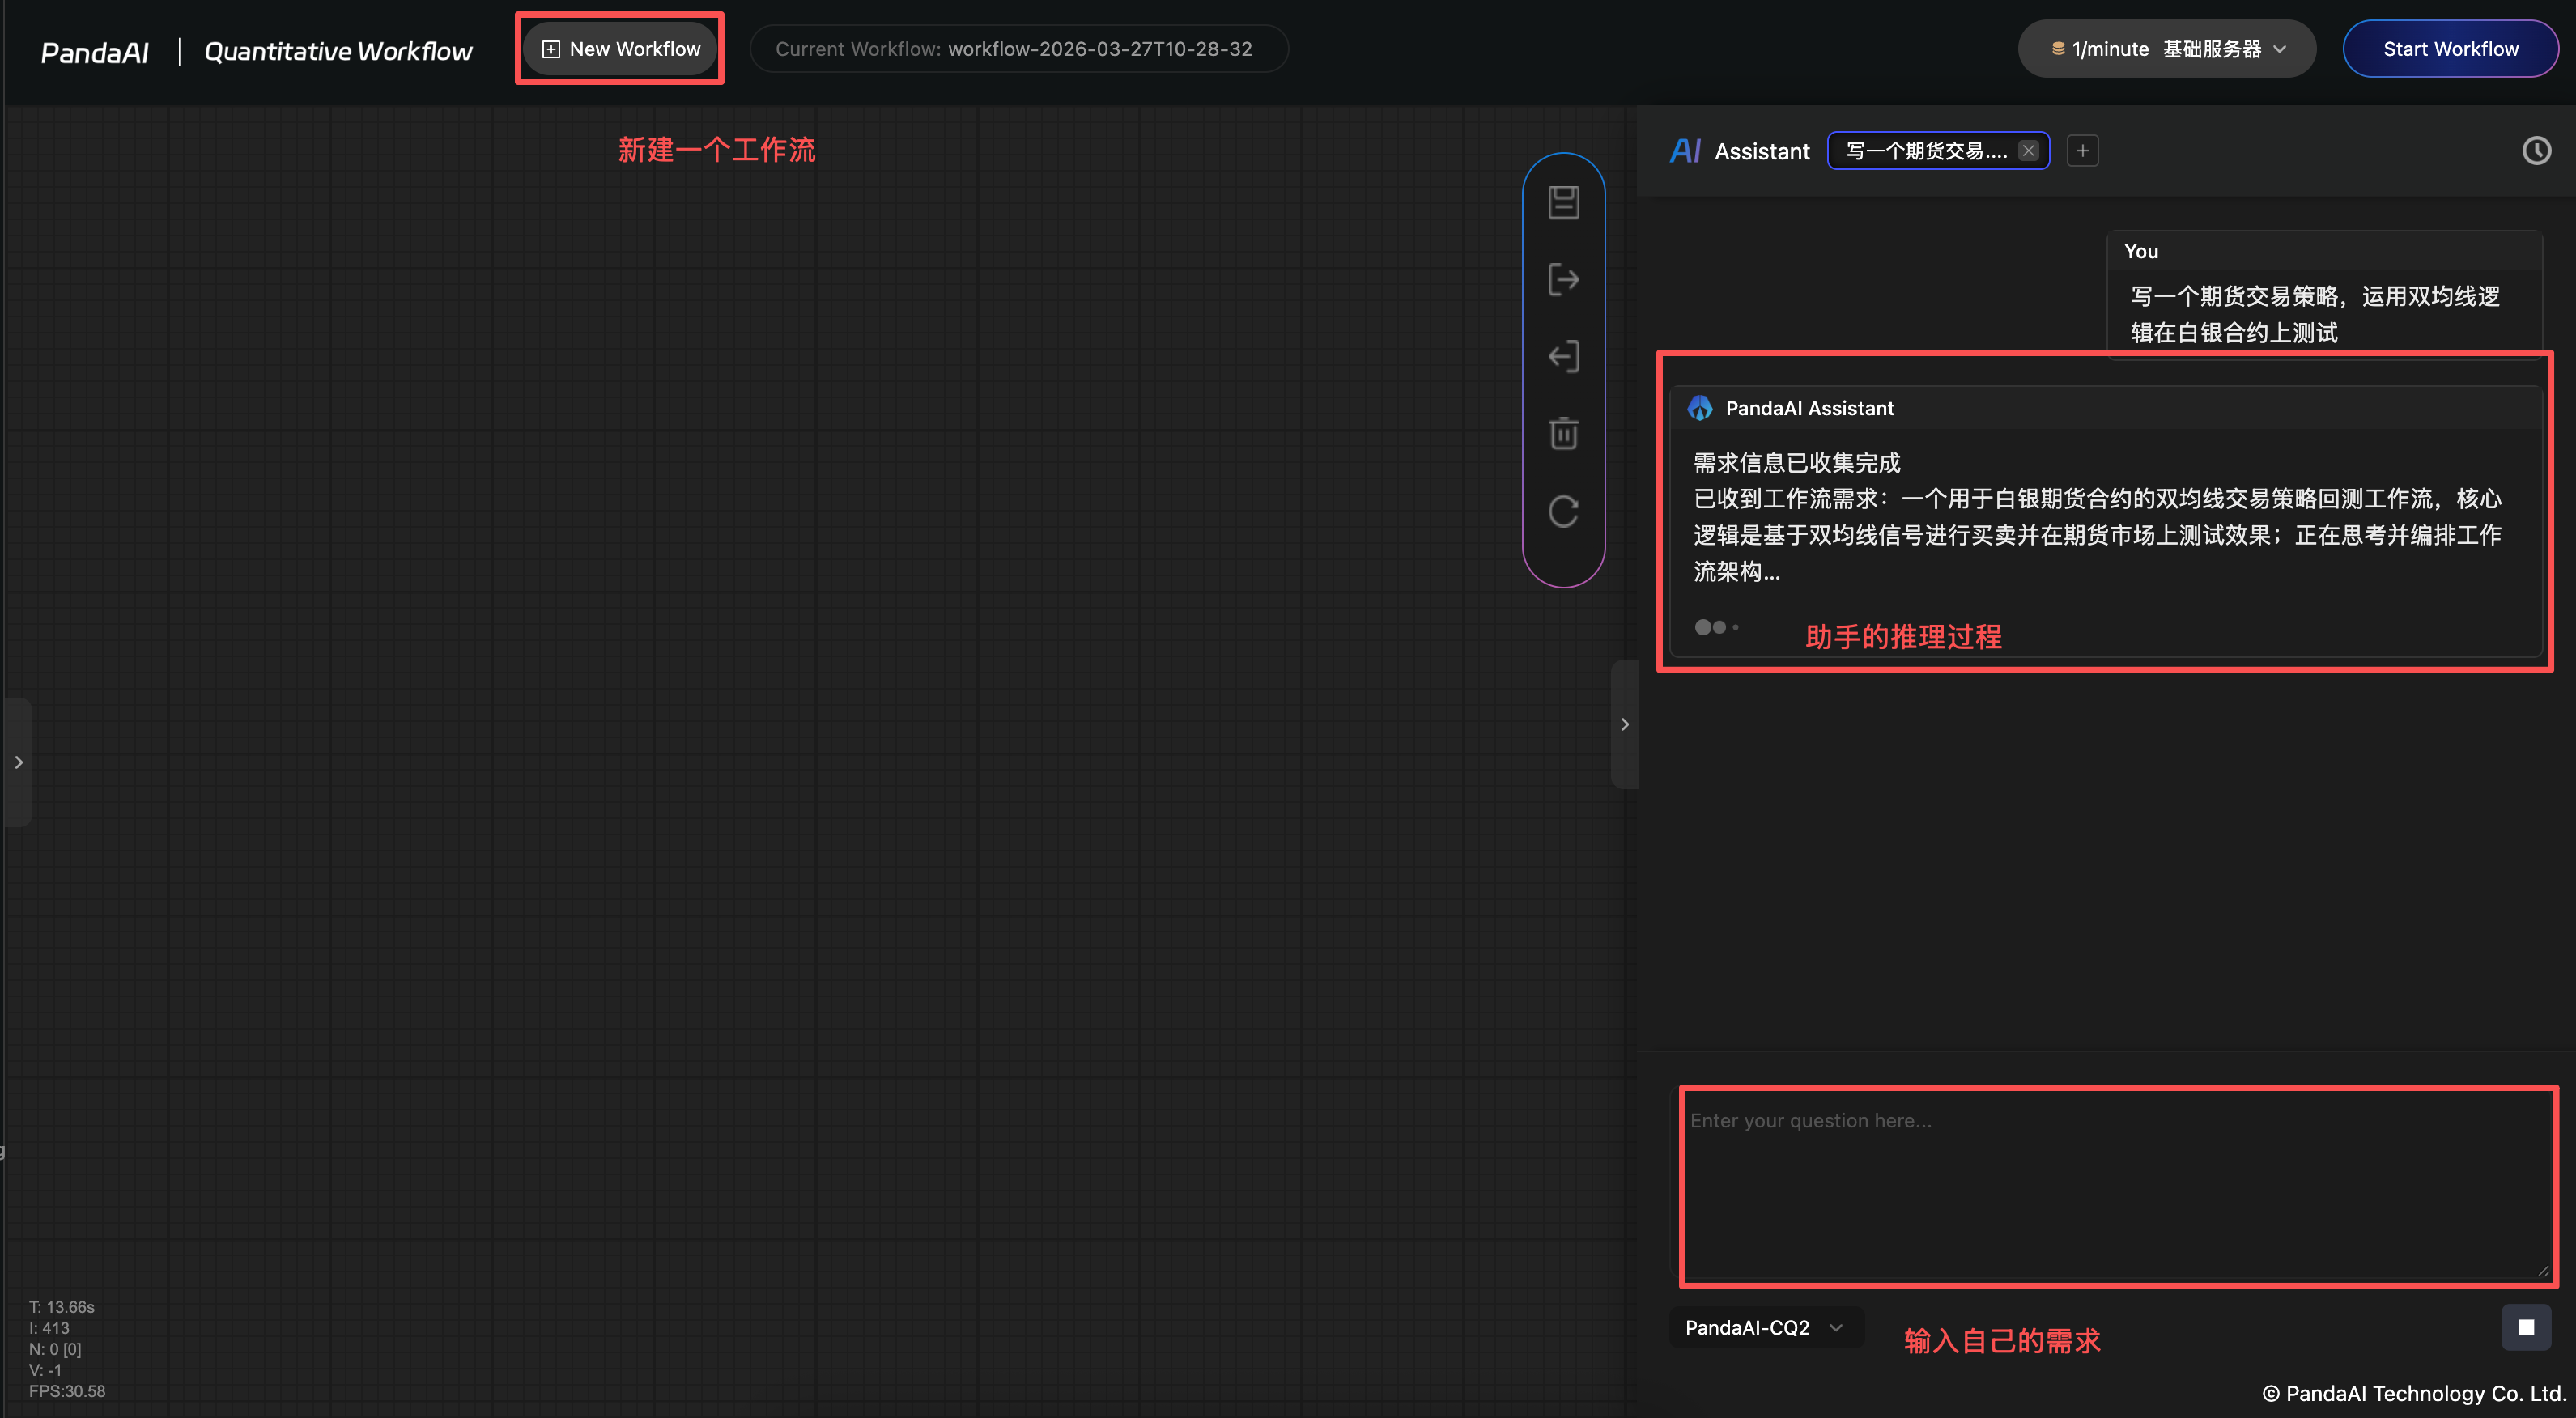
Task: Click the trash delete icon
Action: 1563,433
